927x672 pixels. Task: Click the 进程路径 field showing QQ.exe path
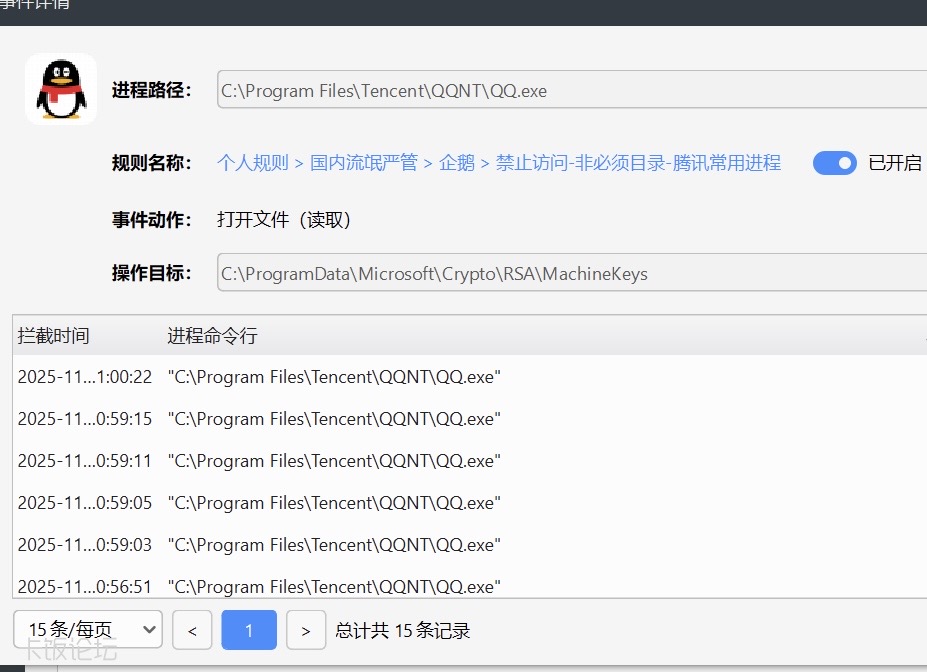pyautogui.click(x=572, y=89)
